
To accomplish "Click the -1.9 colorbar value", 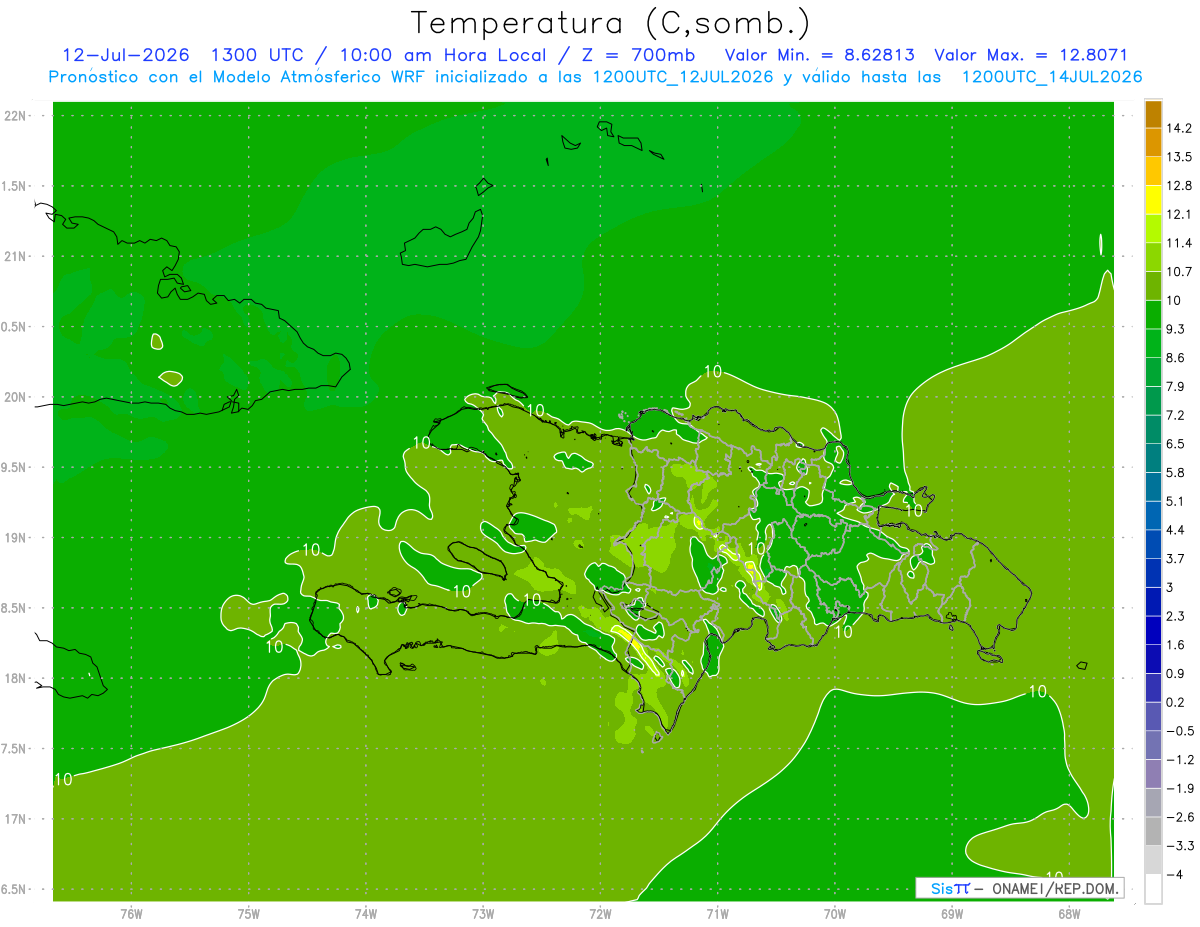I will [x=1179, y=788].
